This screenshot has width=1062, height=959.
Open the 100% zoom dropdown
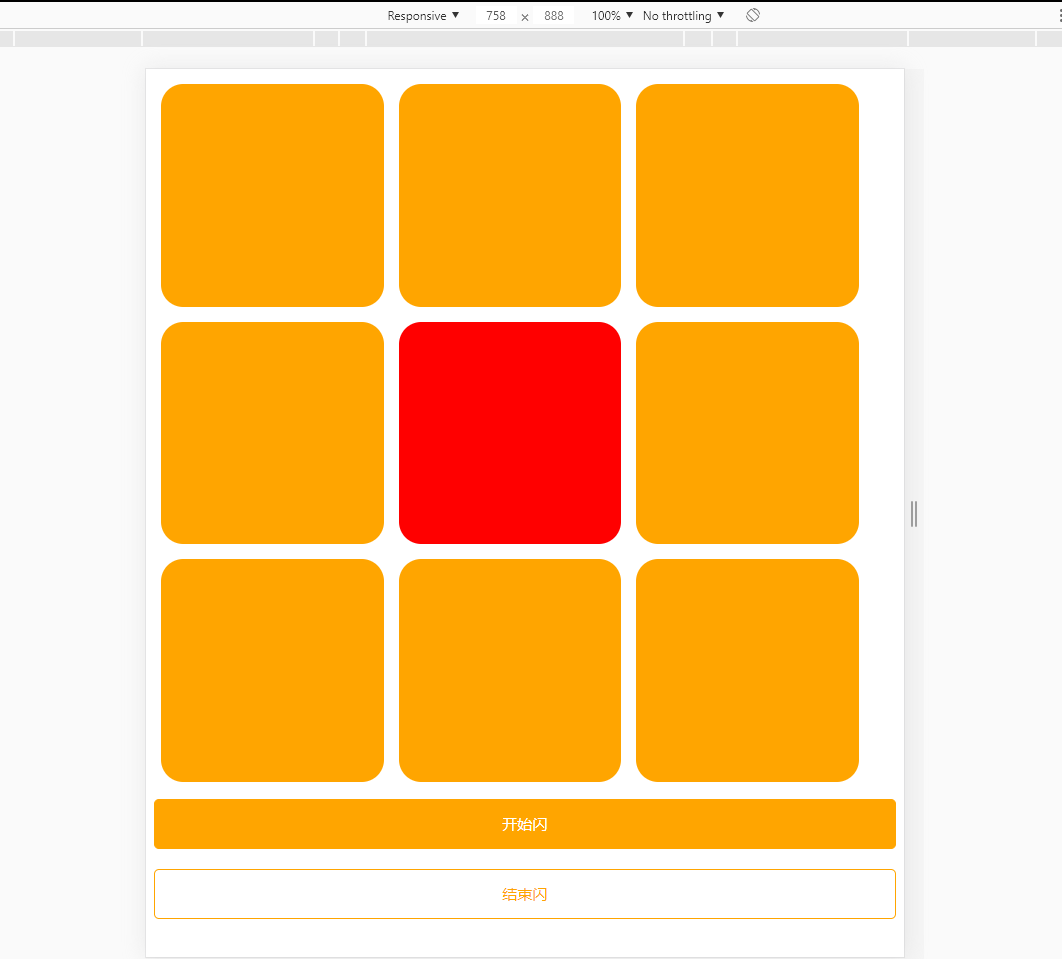(612, 16)
